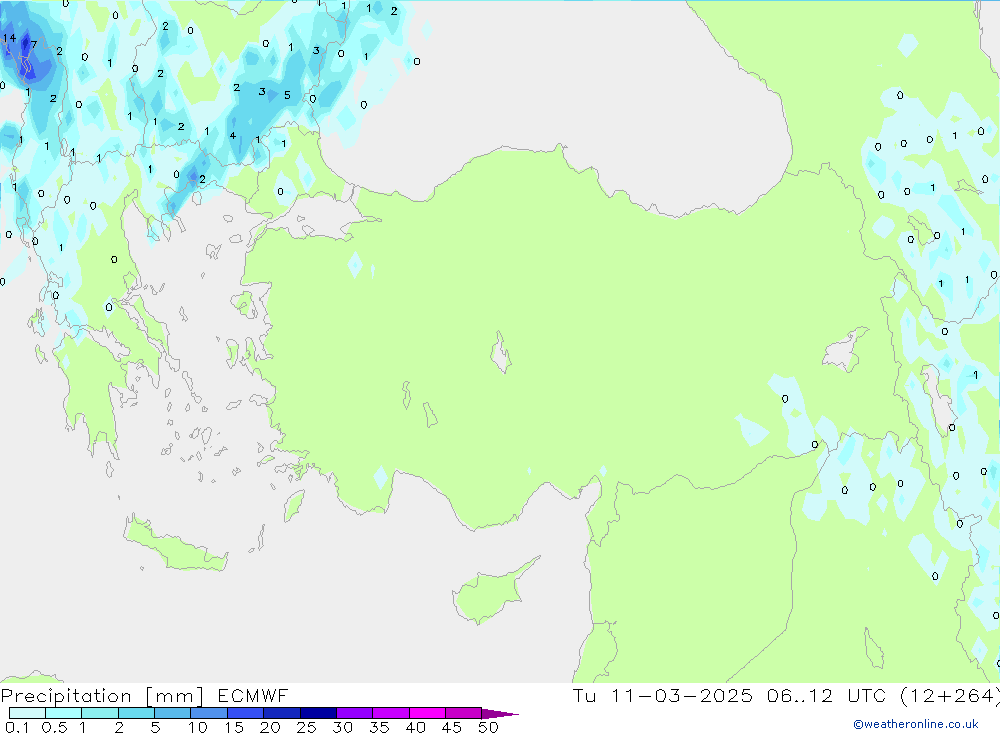
Task: Select the 45–50 mm legend color swatch
Action: 464,713
